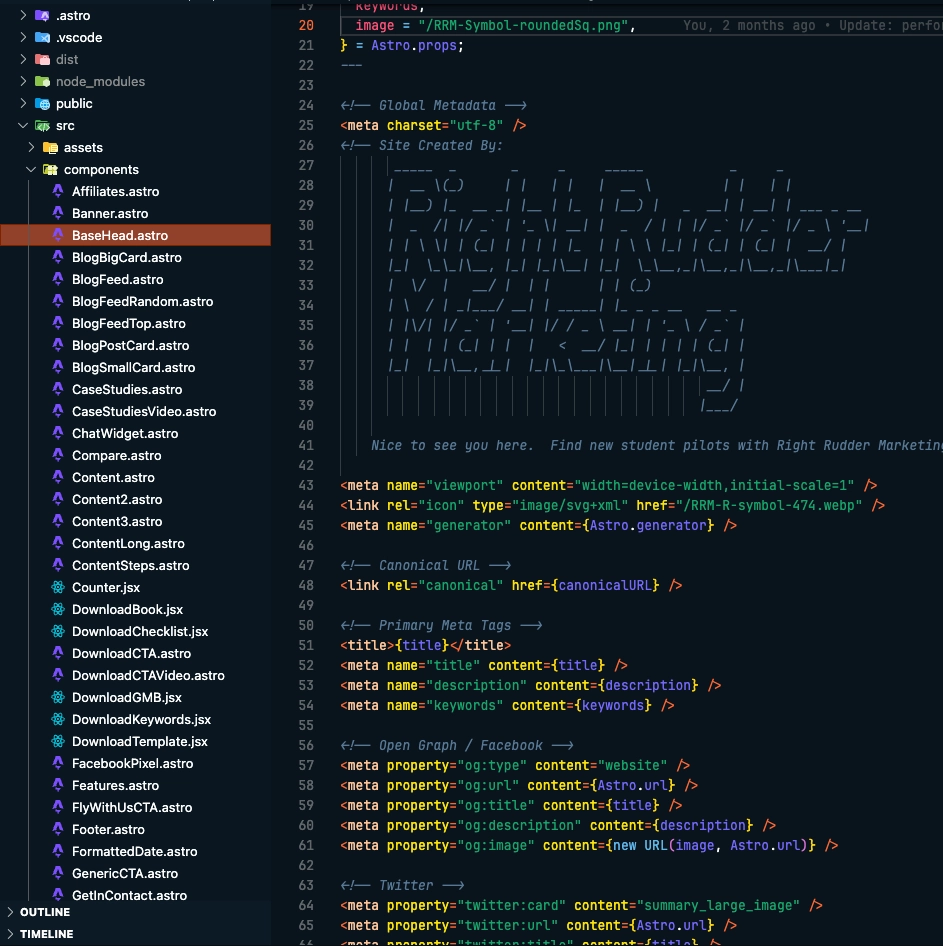Click the public folder globe icon
The width and height of the screenshot is (943, 946).
(x=42, y=103)
